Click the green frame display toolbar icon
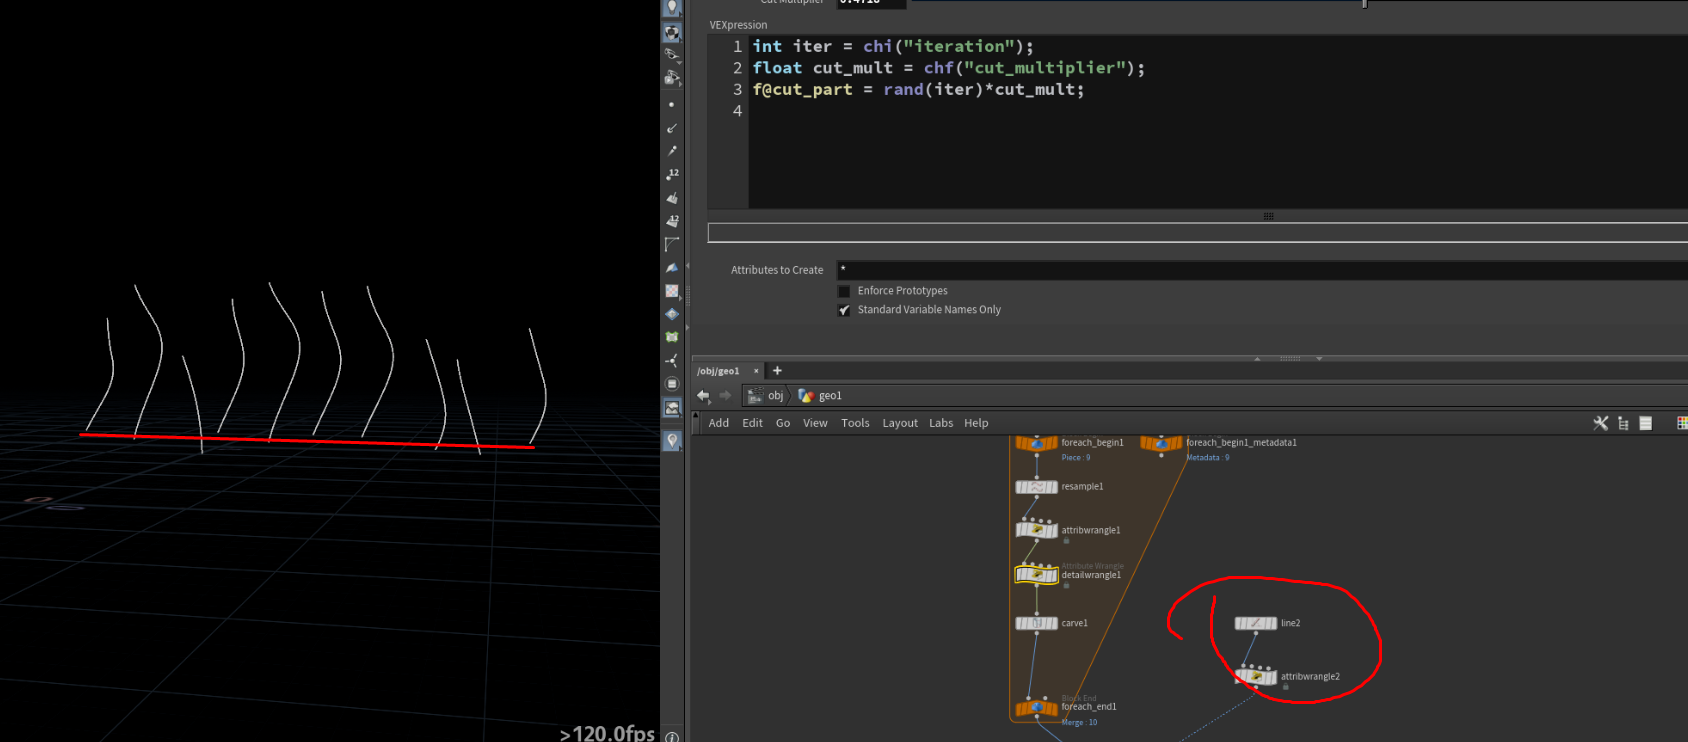1688x742 pixels. (x=672, y=337)
